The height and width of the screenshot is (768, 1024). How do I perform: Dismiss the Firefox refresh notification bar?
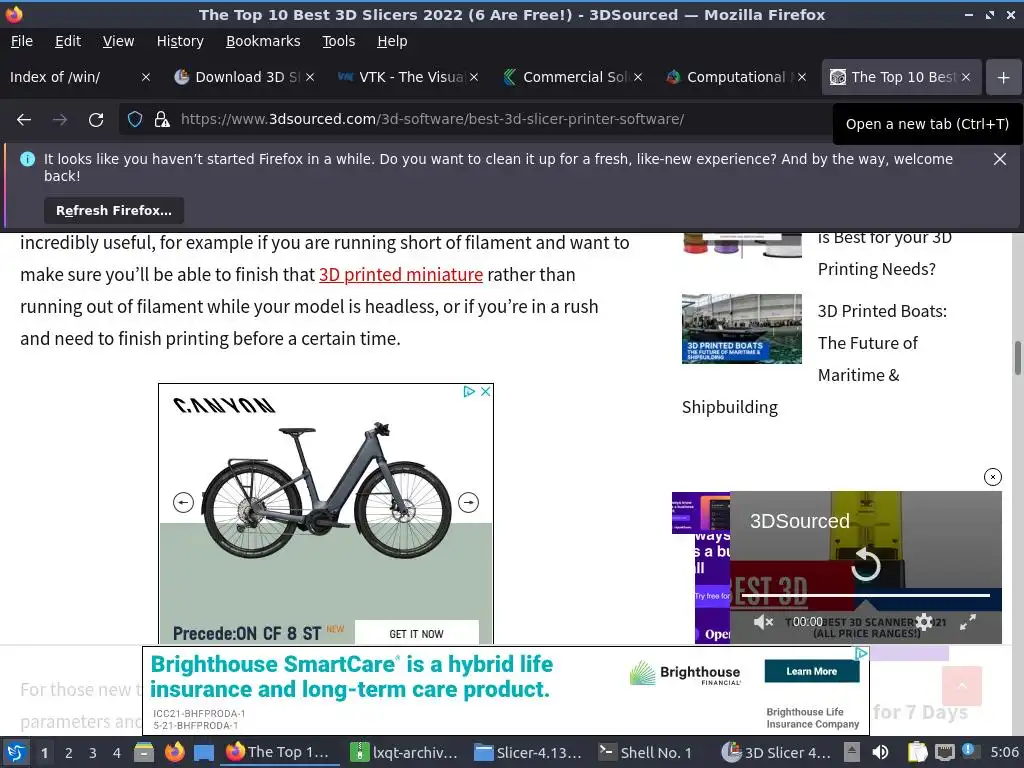999,159
